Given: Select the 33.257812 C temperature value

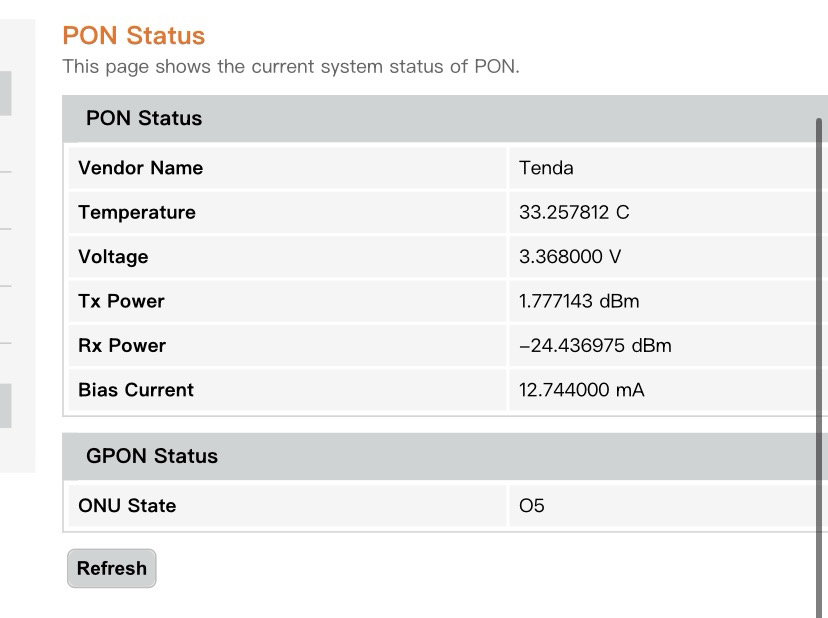Looking at the screenshot, I should (x=574, y=212).
